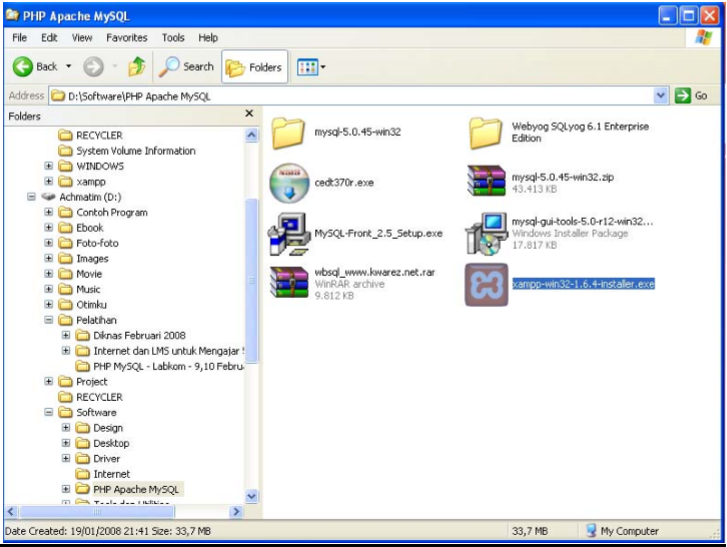Click the horizontal scroll-right arrow in Folders pane
The image size is (727, 547).
coord(236,511)
